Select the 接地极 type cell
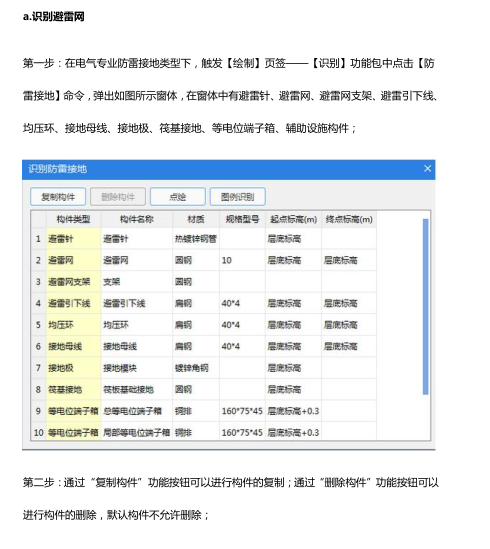 pos(74,368)
